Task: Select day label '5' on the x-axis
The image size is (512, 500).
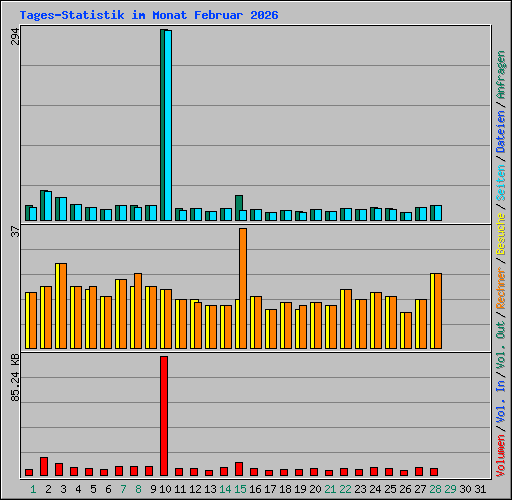Action: pyautogui.click(x=93, y=489)
